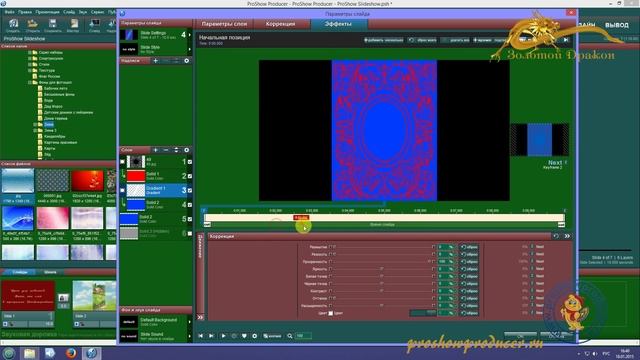Image resolution: width=640 pixels, height=360 pixels.
Task: Toggle the enable checkbox for layer 2 Solid 1
Action: (190, 176)
